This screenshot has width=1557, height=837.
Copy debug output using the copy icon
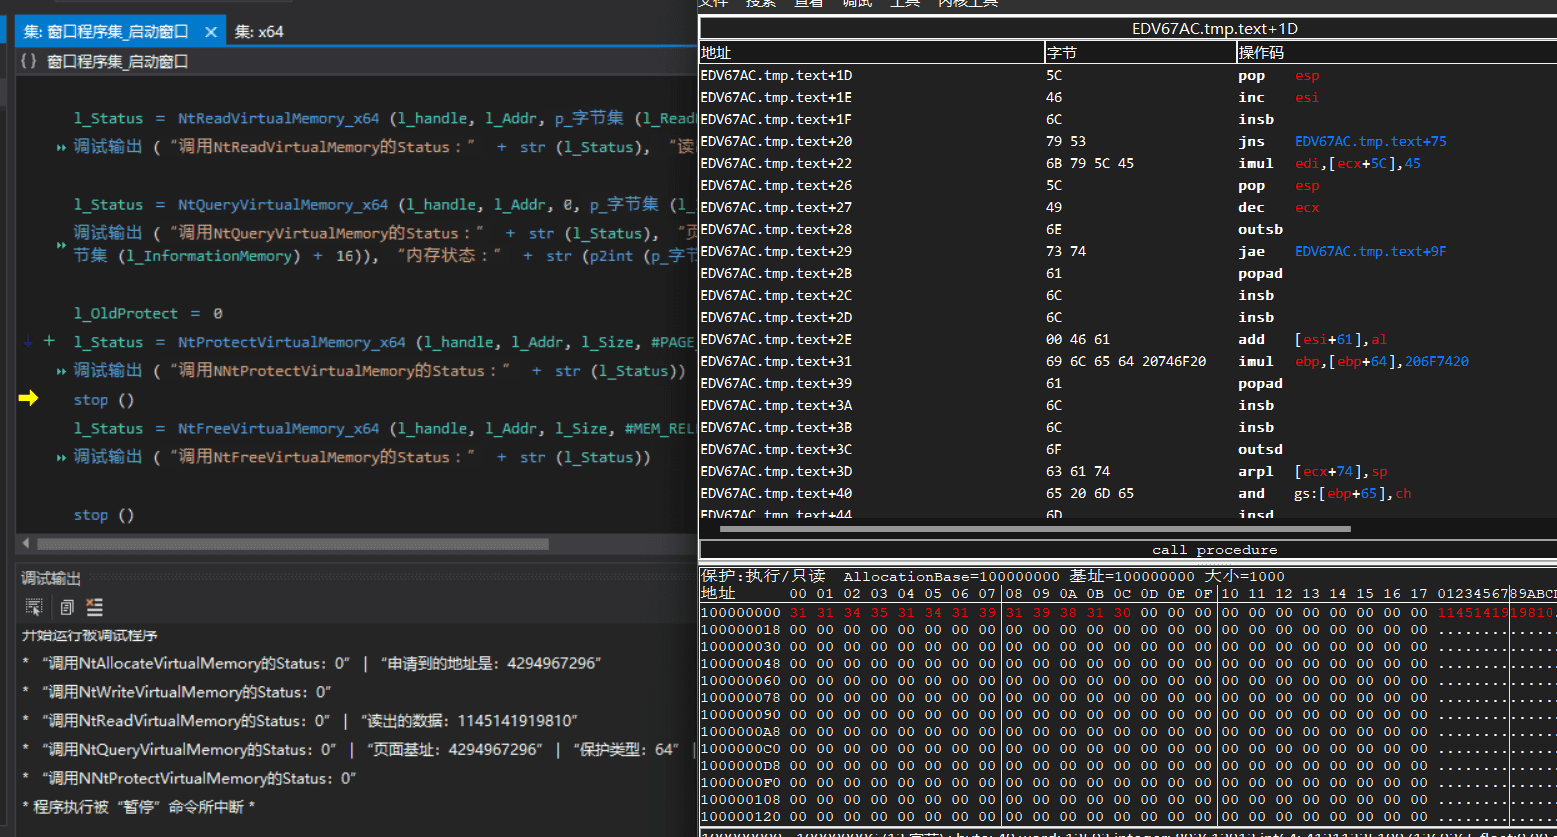(x=66, y=607)
